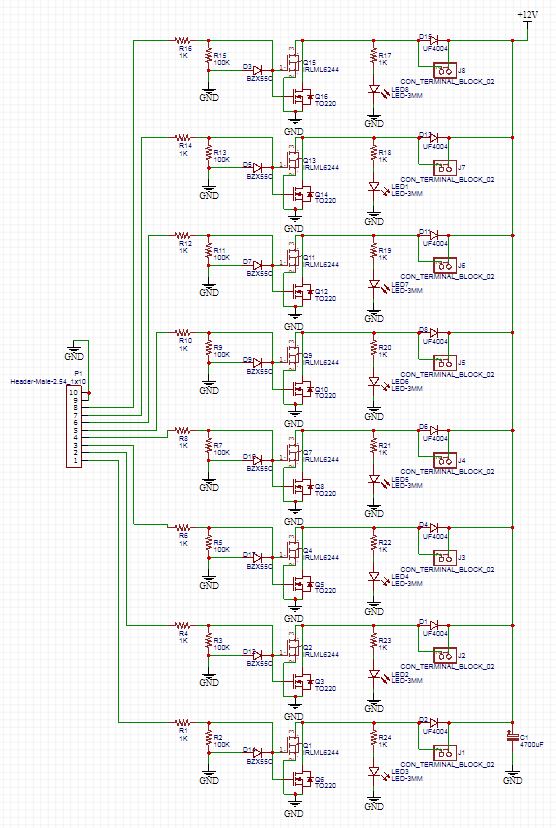This screenshot has width=556, height=828.
Task: Click resistor R20 symbol
Action: 374,350
